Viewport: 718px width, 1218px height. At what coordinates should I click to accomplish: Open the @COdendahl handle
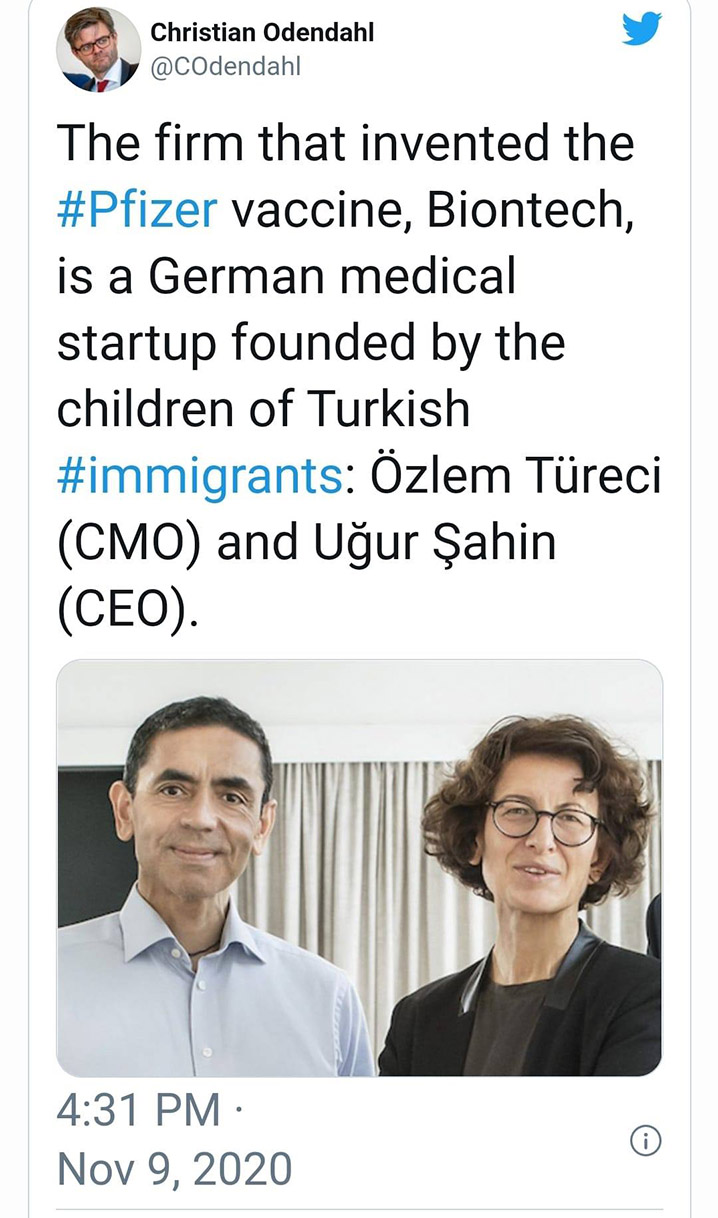(225, 67)
